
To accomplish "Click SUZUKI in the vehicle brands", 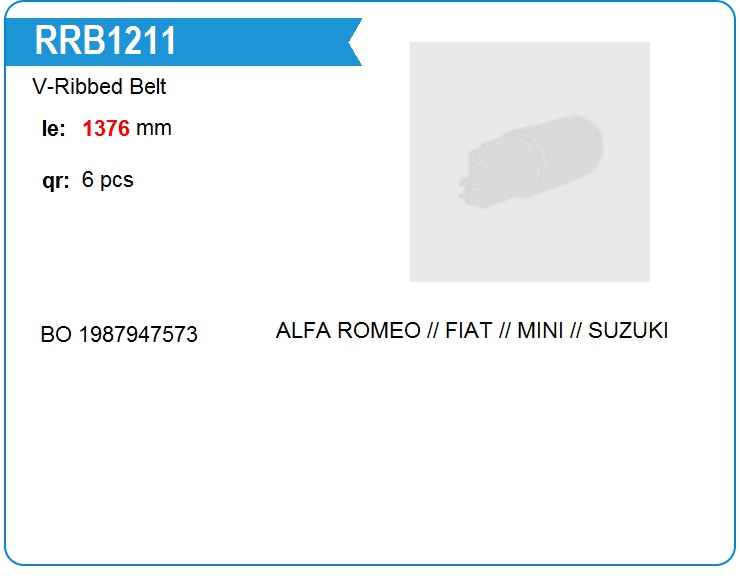I will click(628, 330).
